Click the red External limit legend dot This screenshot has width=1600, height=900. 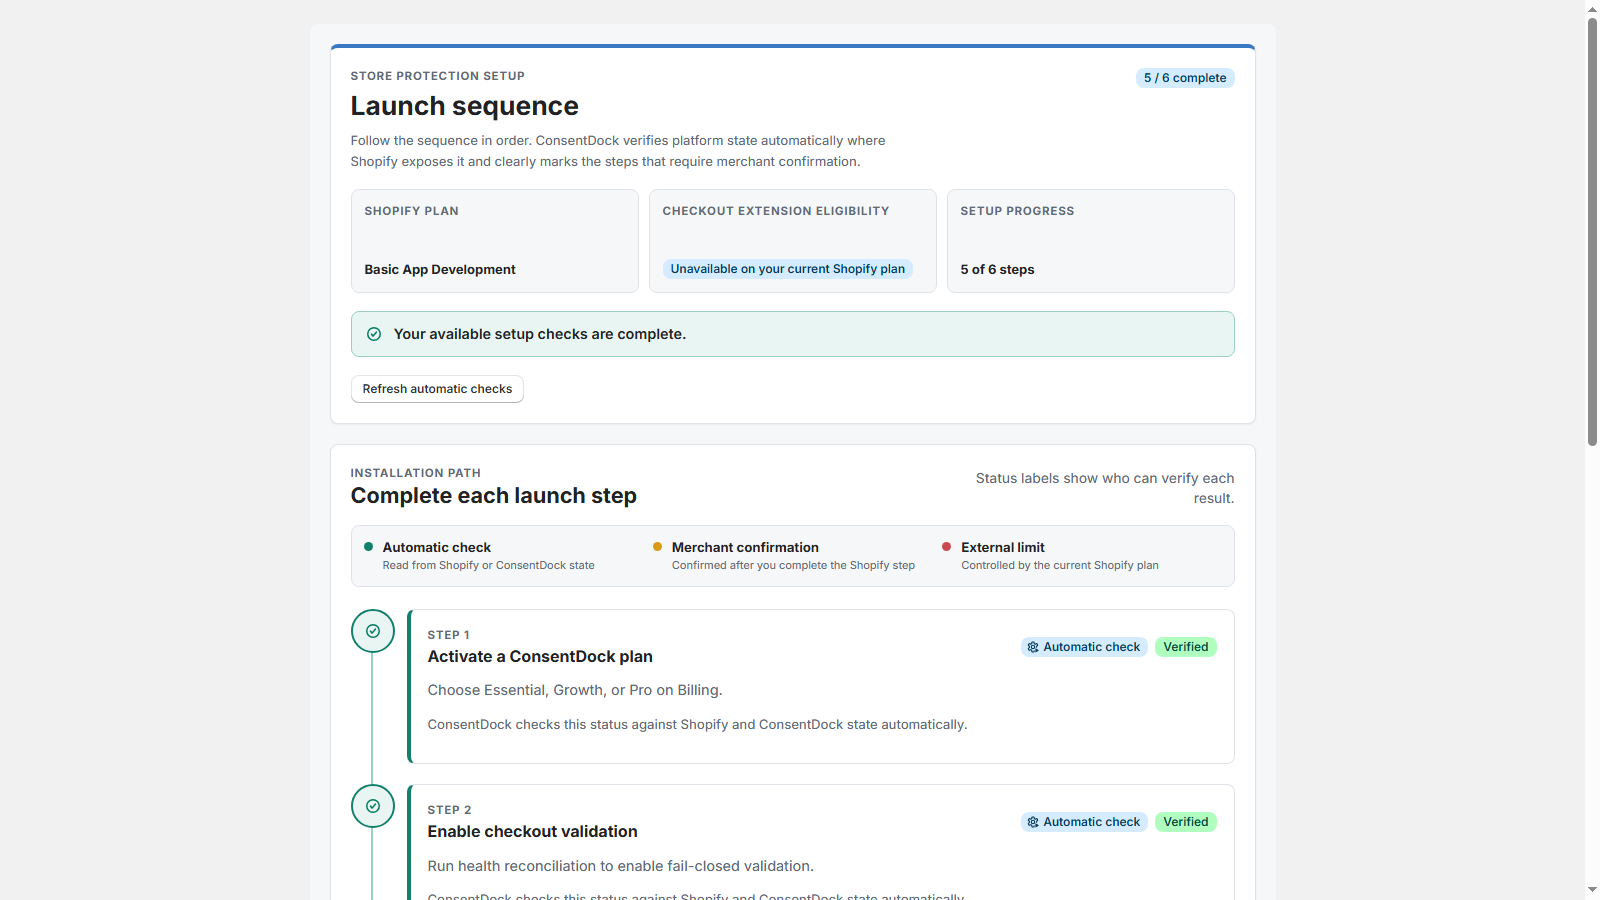coord(946,547)
